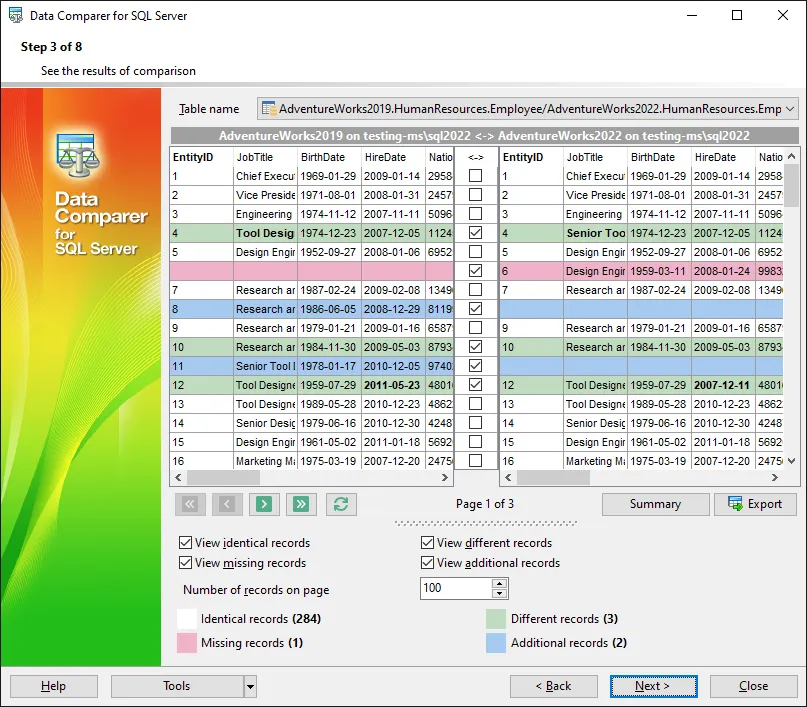Screen dimensions: 807x707
Task: Click the sync direction column header
Action: [x=475, y=157]
